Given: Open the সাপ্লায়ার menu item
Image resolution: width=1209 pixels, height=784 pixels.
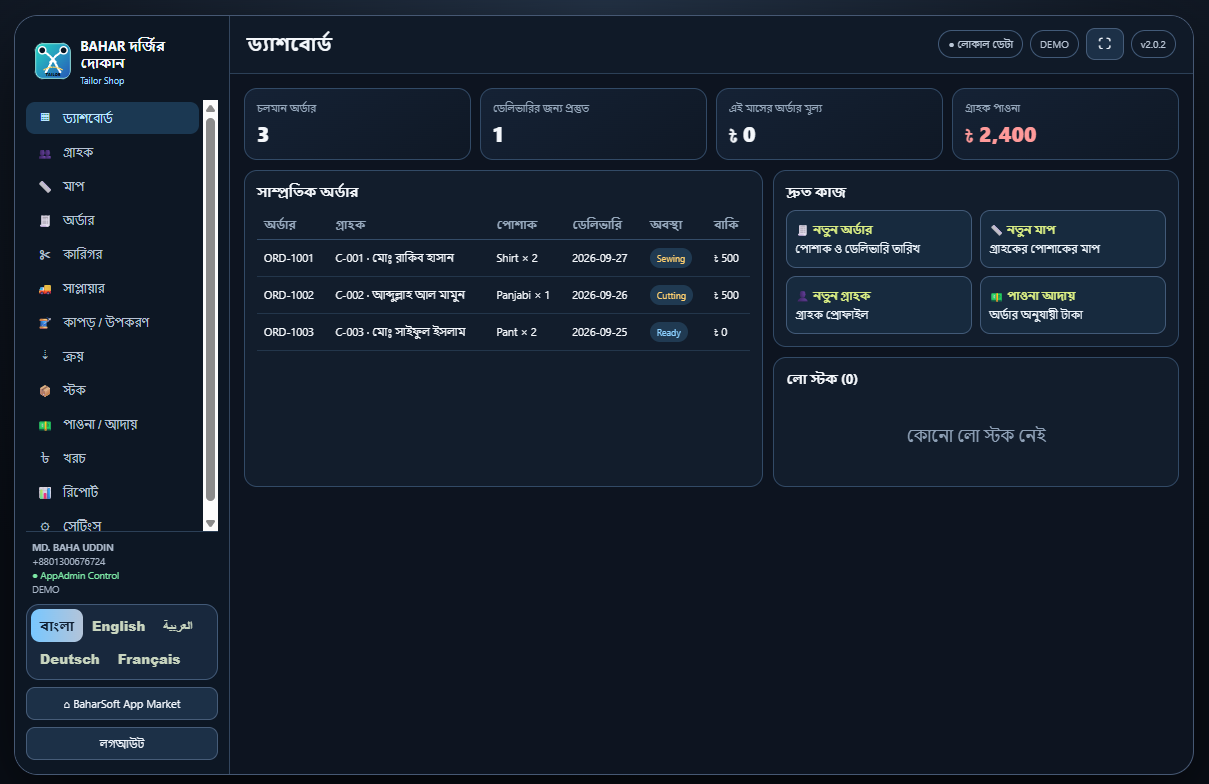Looking at the screenshot, I should (112, 288).
